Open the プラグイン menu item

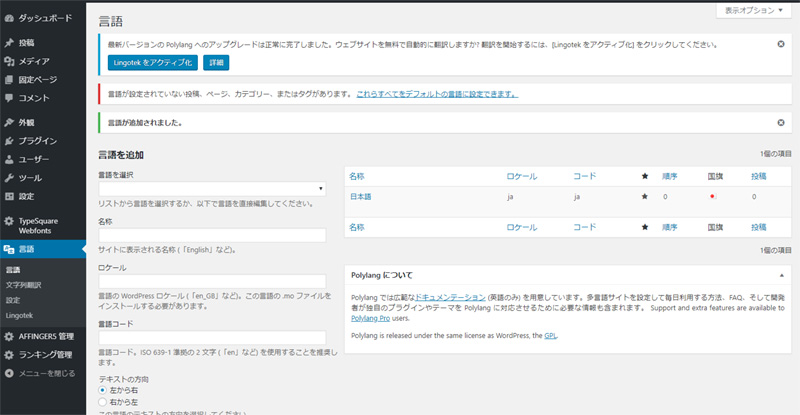pyautogui.click(x=38, y=141)
